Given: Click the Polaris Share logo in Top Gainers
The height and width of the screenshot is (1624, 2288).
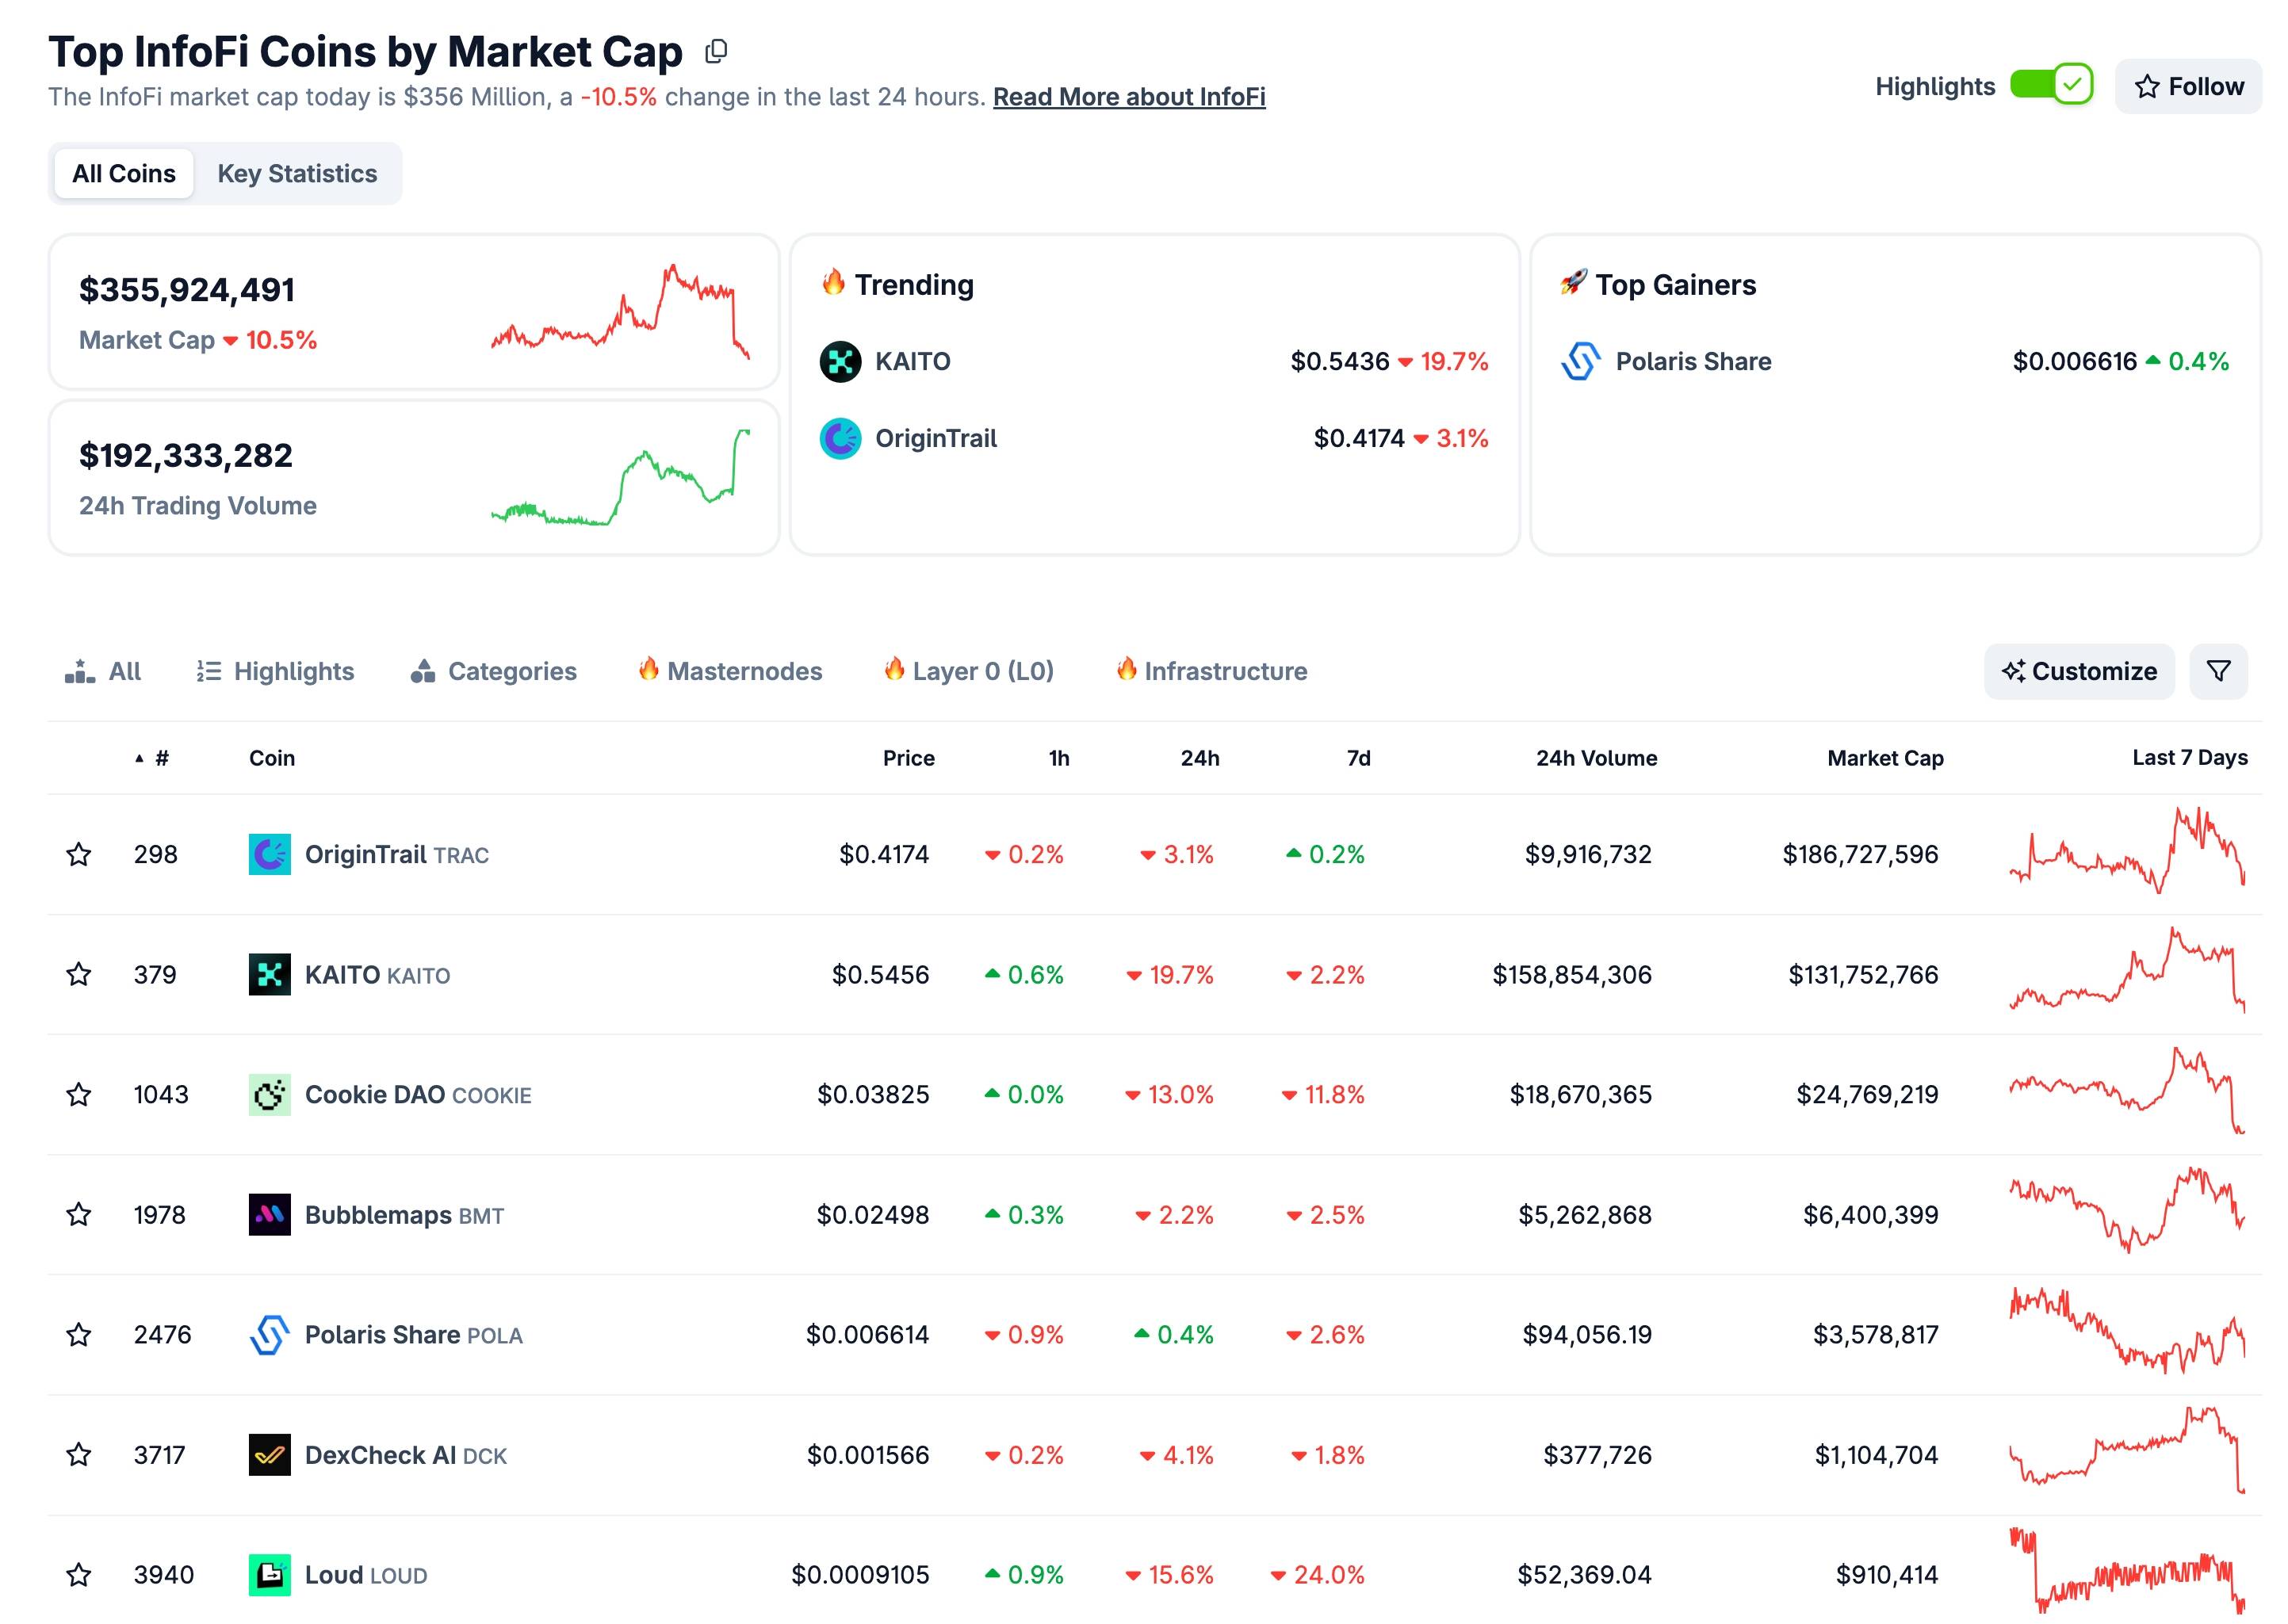Looking at the screenshot, I should [1580, 361].
